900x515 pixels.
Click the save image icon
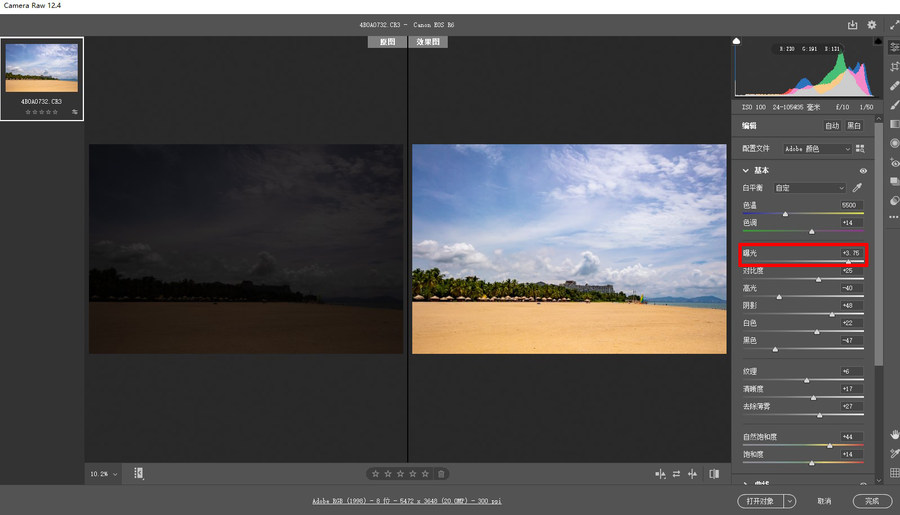[852, 25]
